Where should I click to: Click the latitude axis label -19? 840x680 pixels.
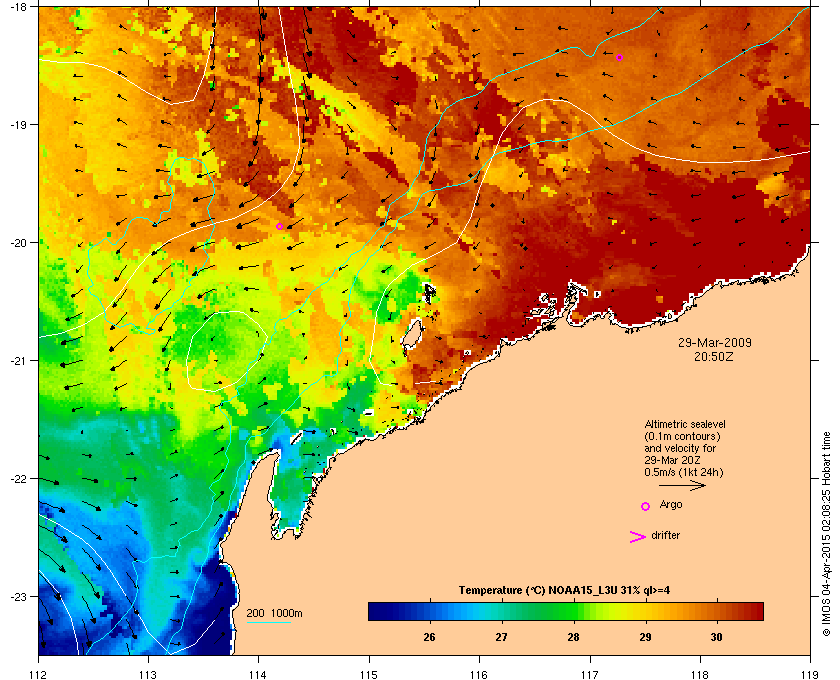(18, 124)
